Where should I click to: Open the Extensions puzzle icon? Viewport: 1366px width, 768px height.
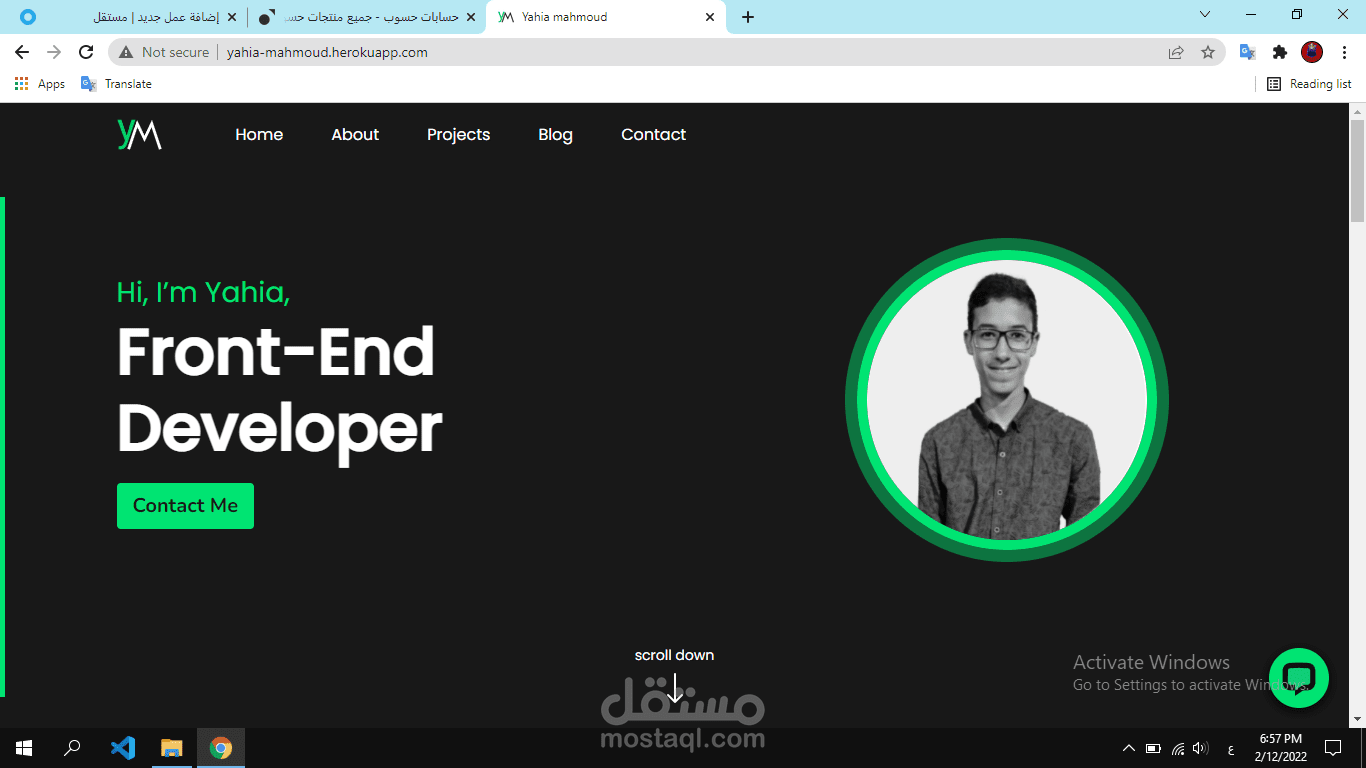coord(1280,52)
